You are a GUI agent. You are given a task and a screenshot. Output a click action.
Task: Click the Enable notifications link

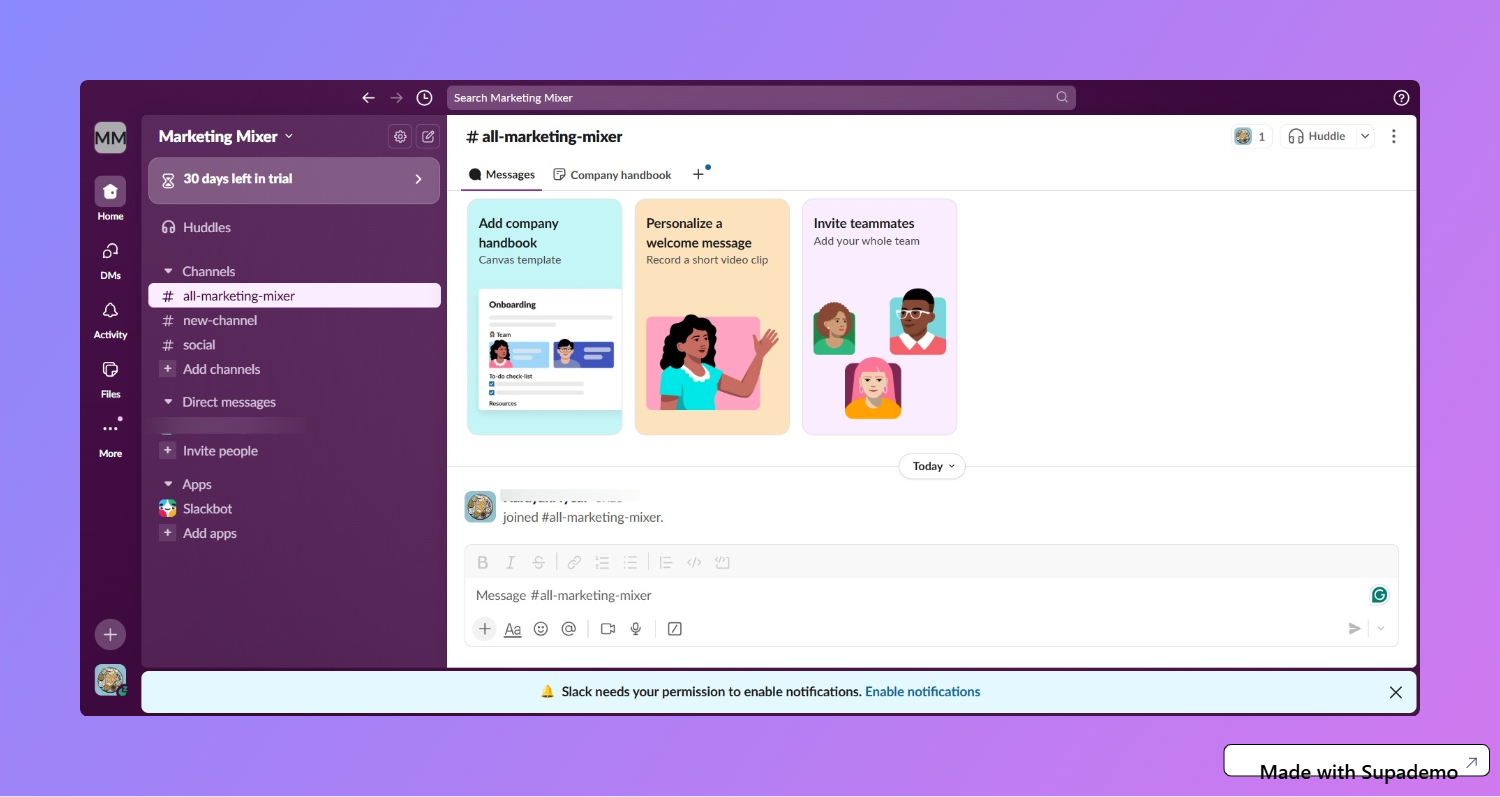pos(922,692)
